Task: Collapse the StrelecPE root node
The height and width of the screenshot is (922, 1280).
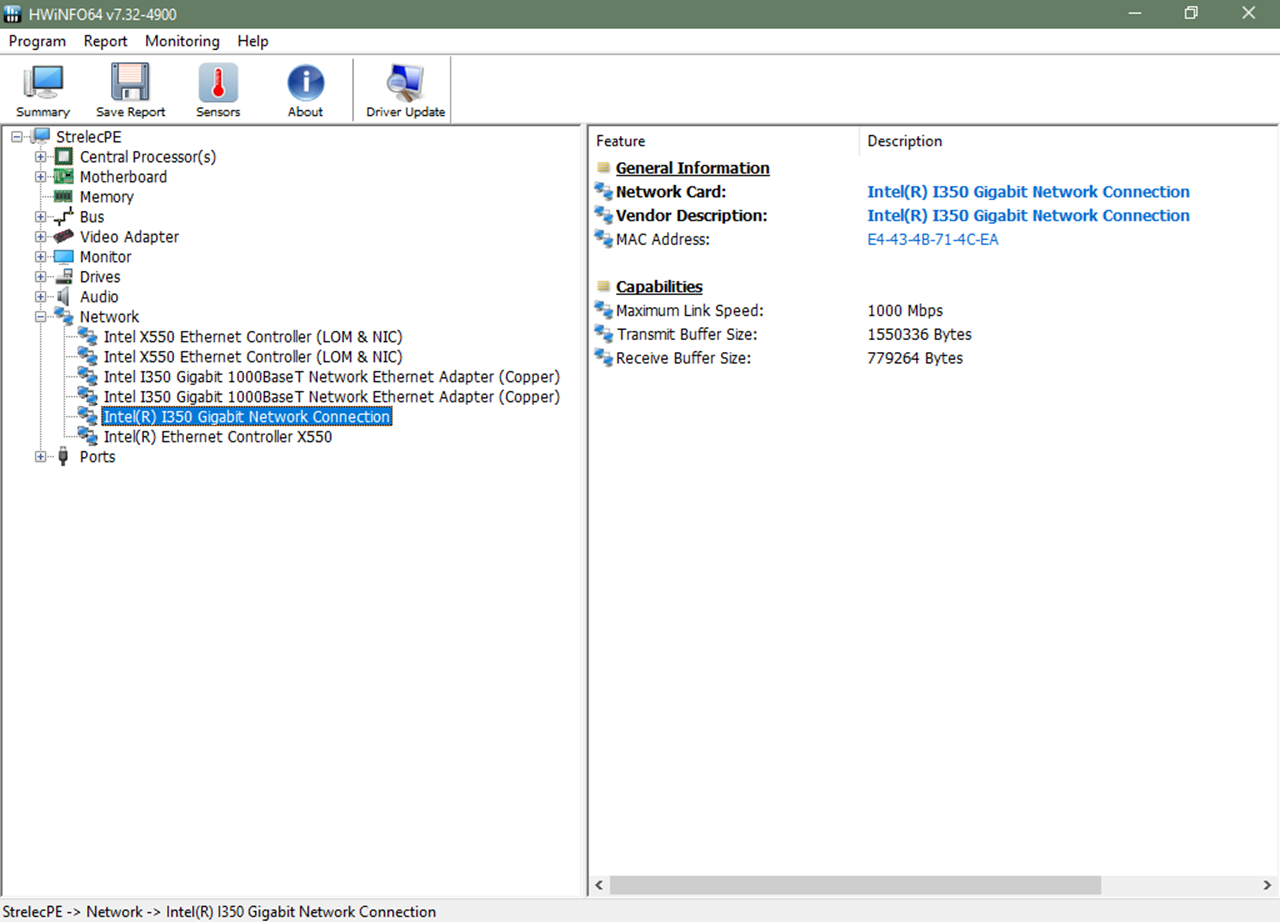Action: click(x=17, y=137)
